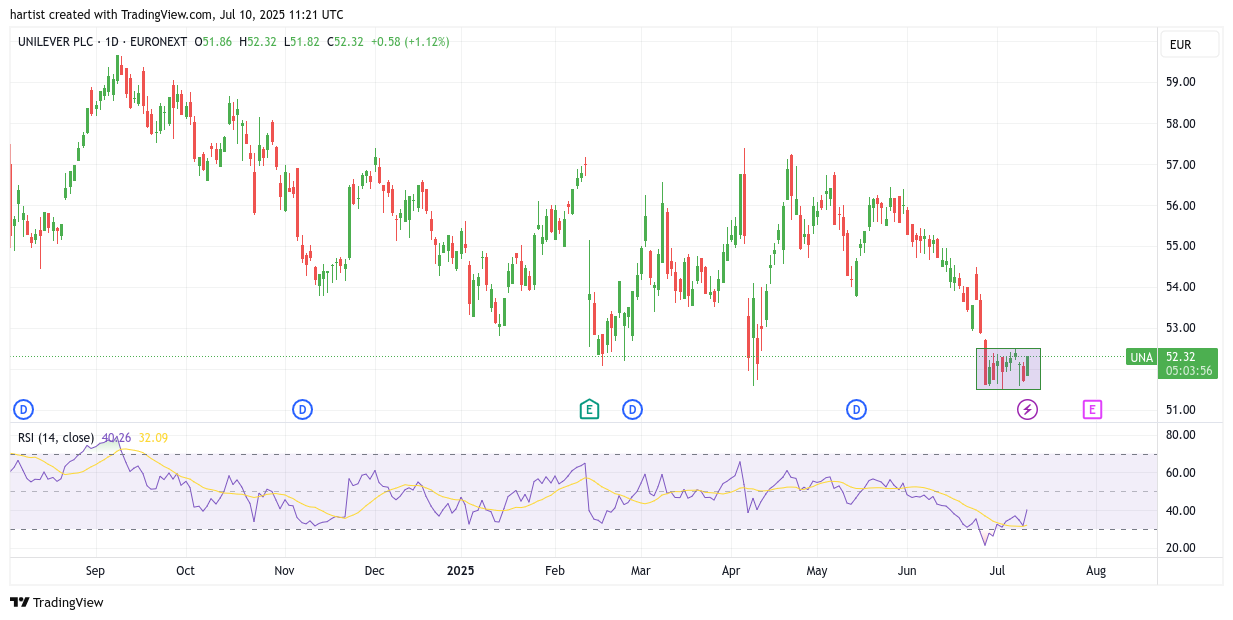Click the low value L51.82

pos(302,42)
